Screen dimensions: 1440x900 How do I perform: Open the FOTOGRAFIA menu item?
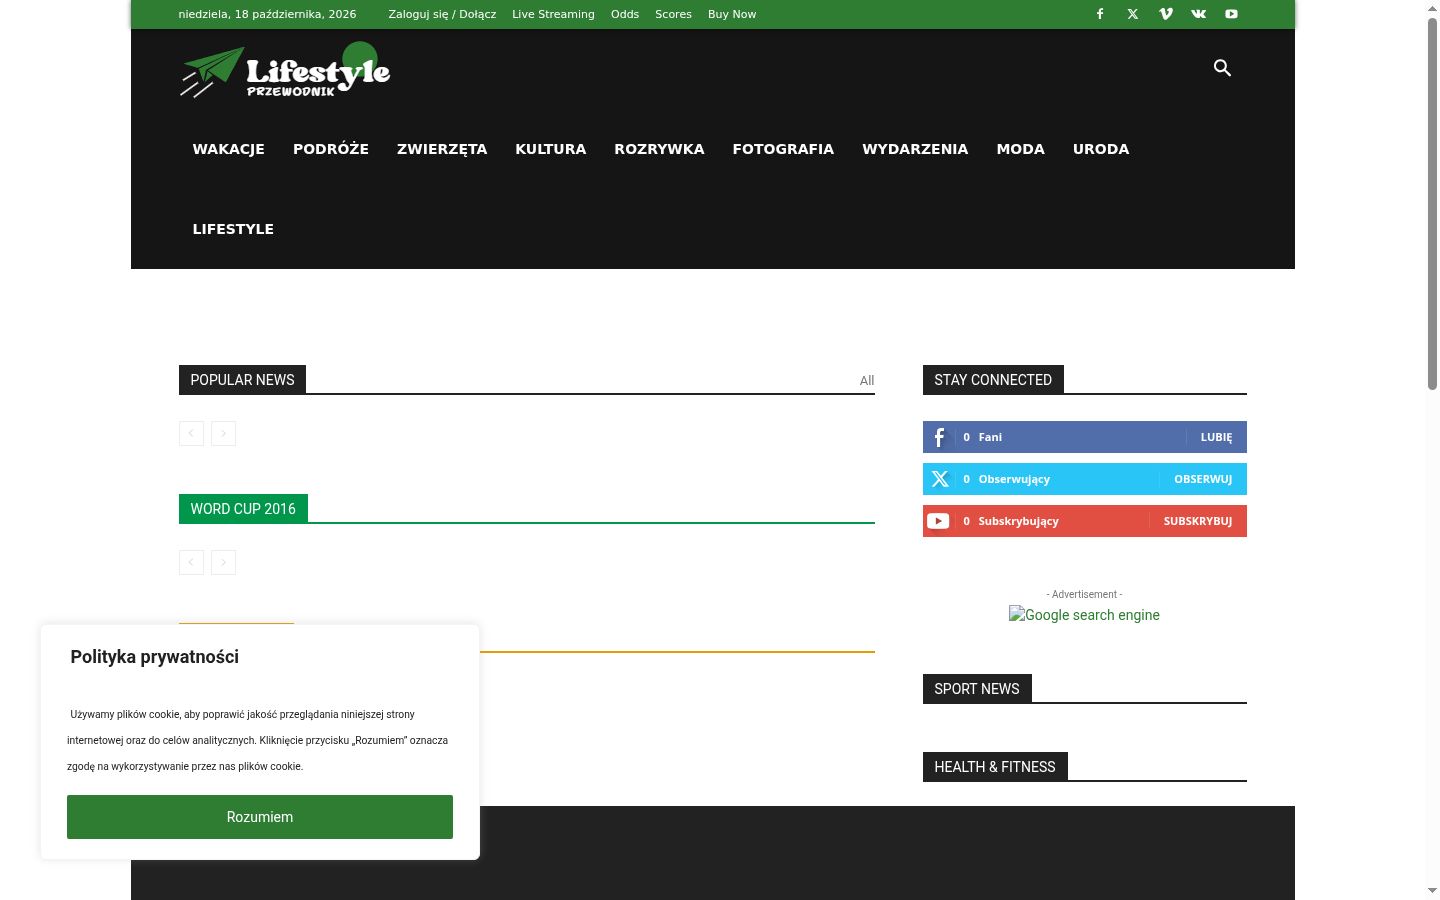coord(783,149)
